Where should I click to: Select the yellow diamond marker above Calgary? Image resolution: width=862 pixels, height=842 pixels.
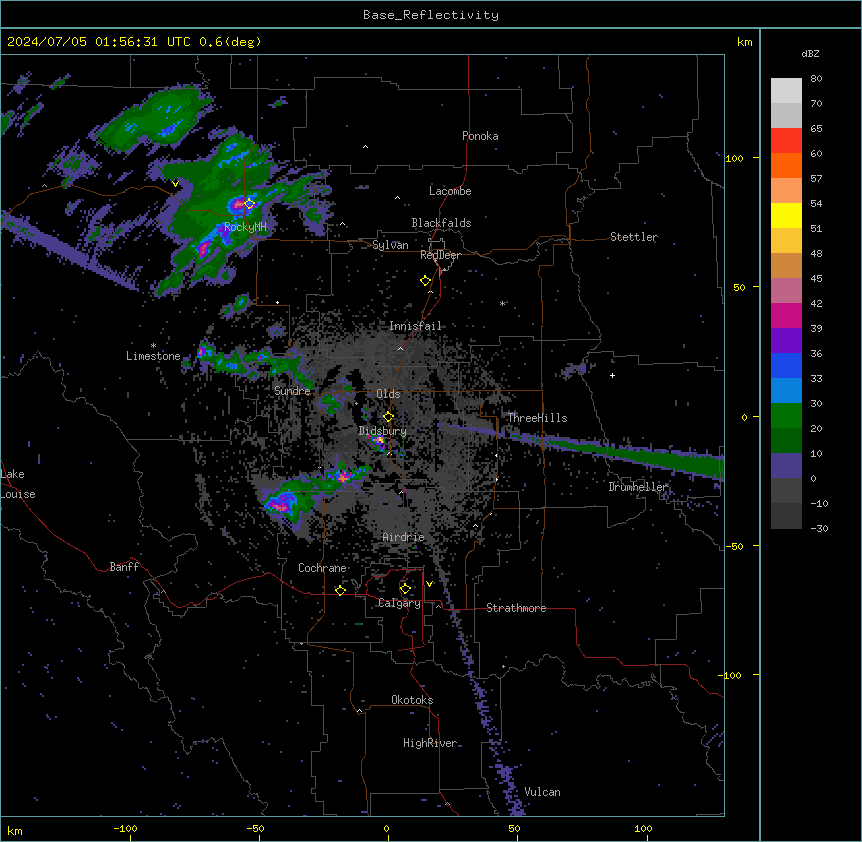coord(406,589)
